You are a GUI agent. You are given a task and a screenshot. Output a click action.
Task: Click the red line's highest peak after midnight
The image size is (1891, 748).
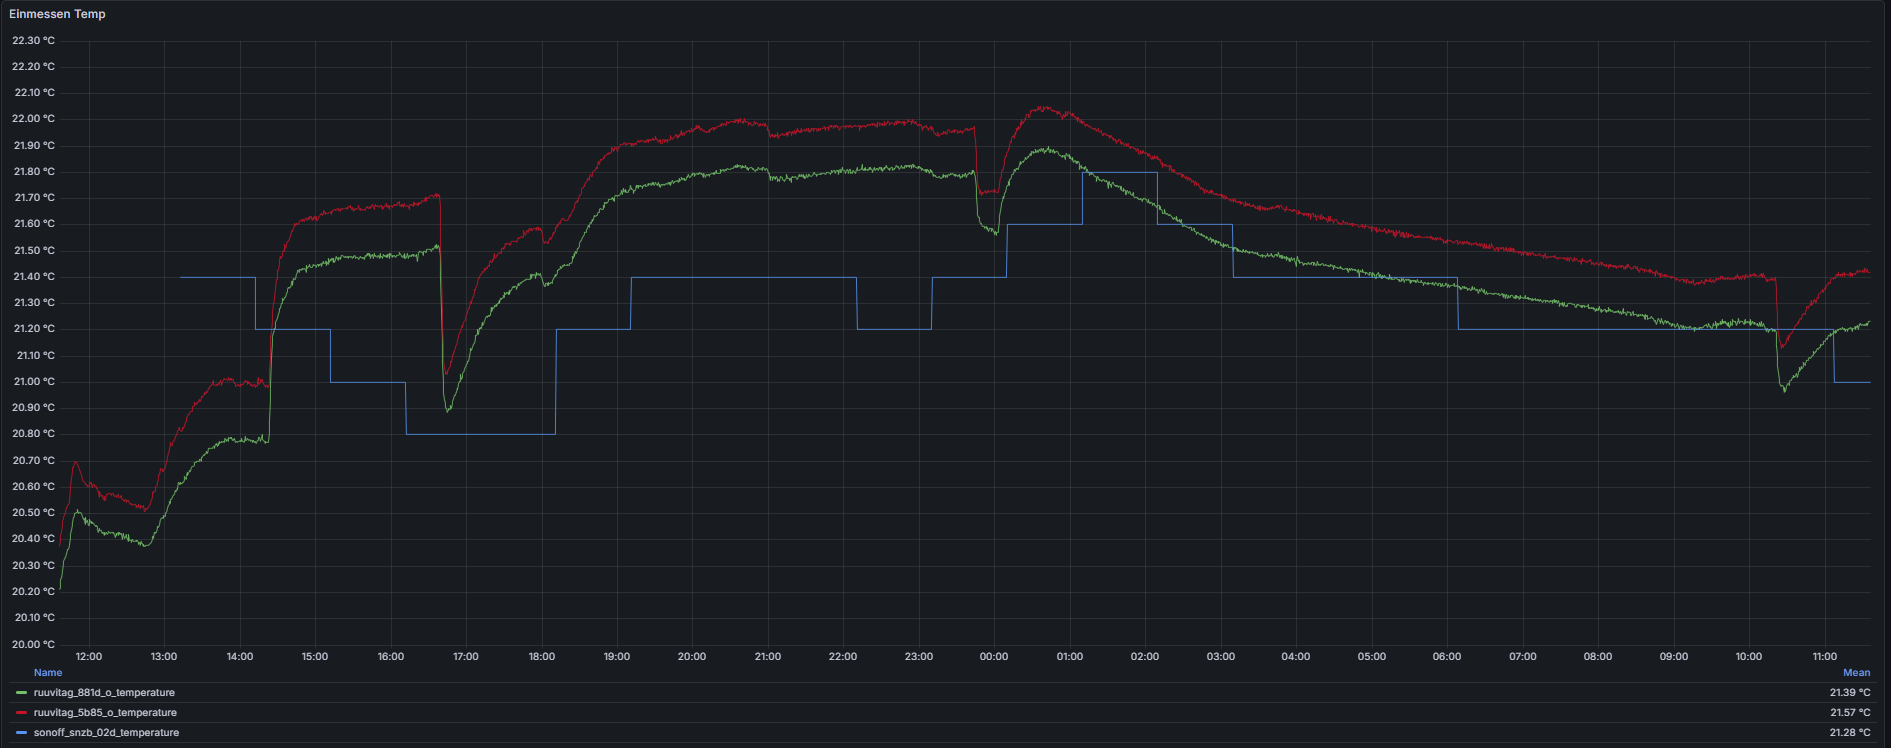pos(1044,107)
